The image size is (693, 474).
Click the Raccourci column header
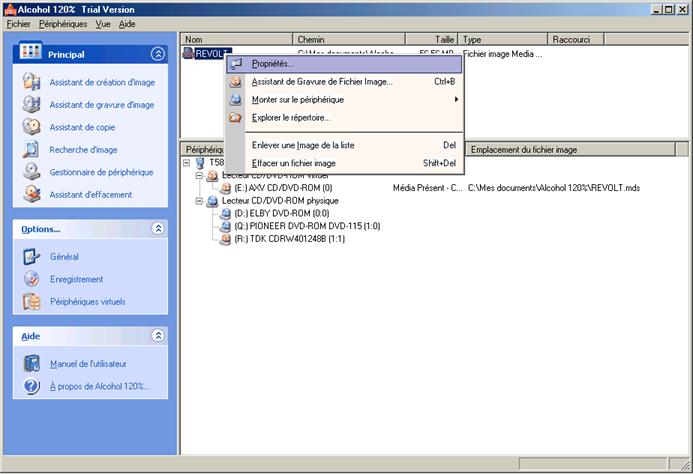(x=576, y=39)
